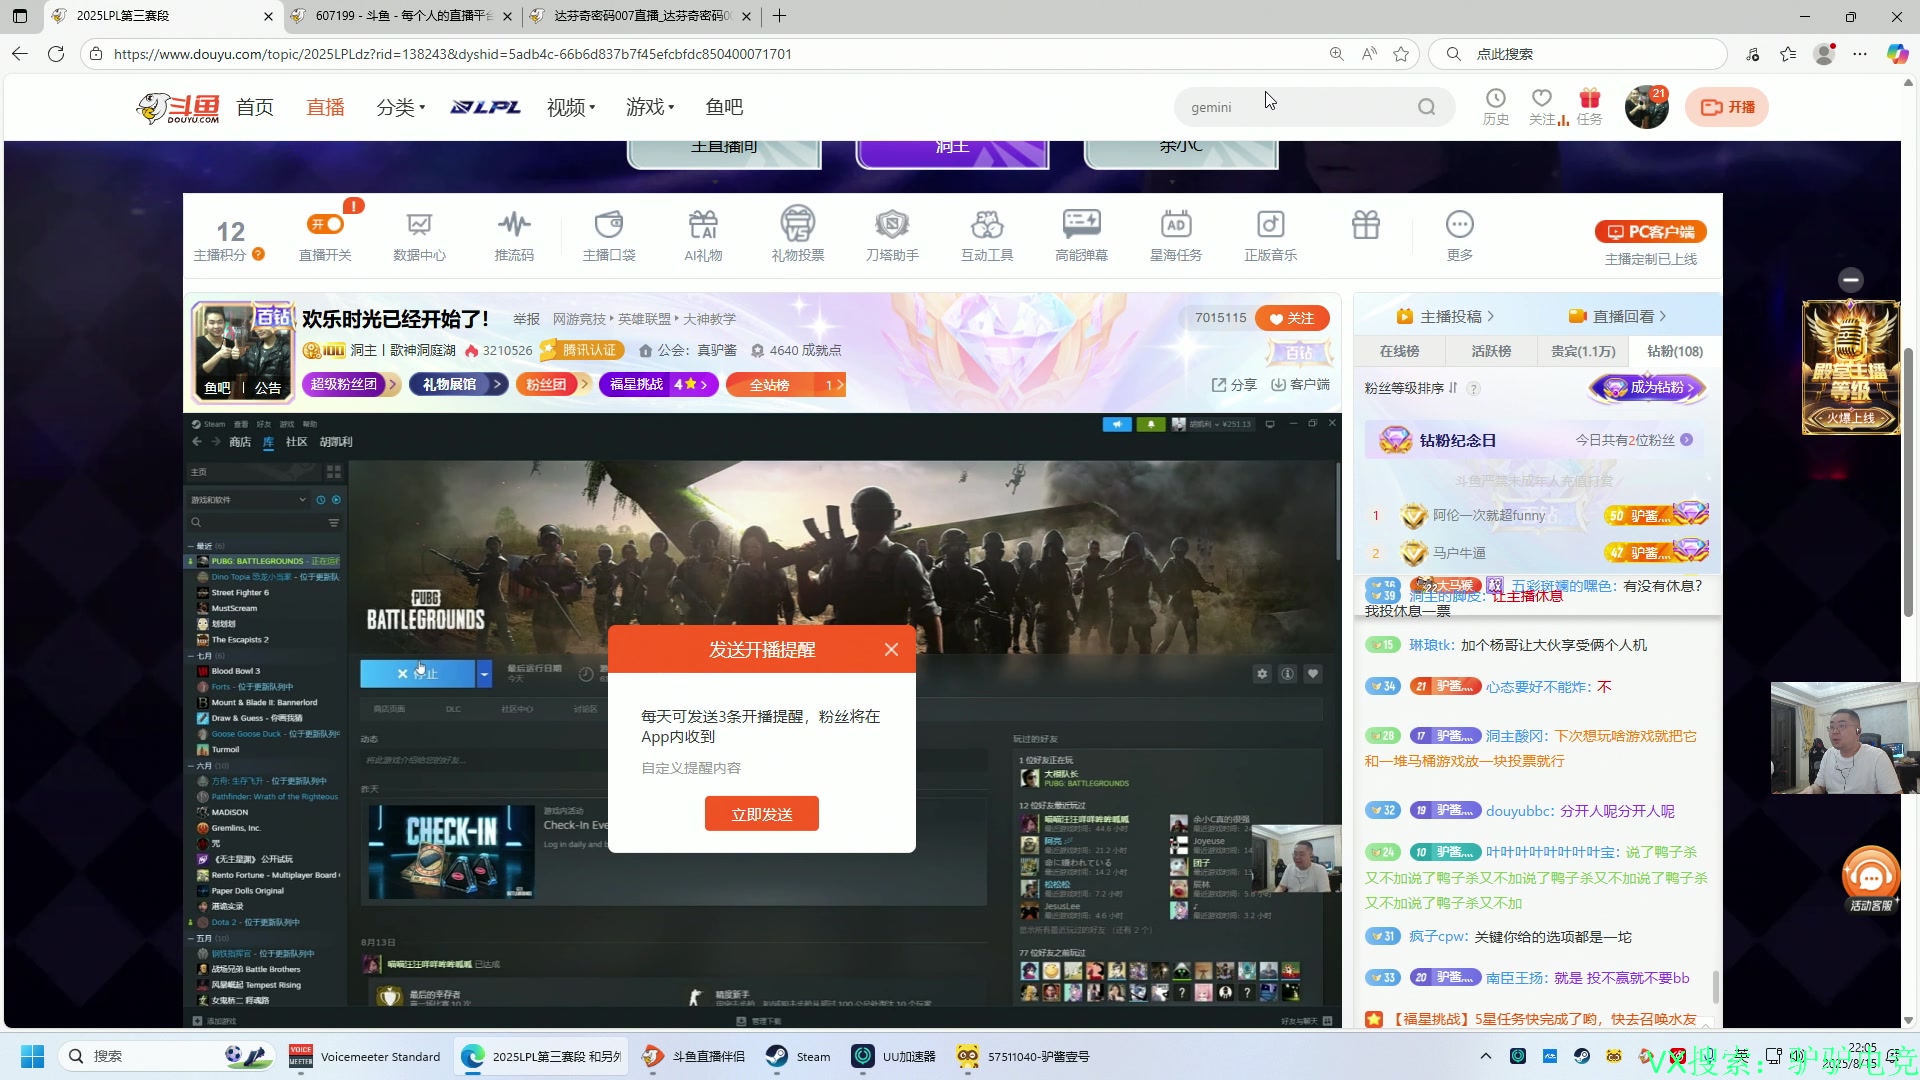The width and height of the screenshot is (1920, 1080).
Task: Open the user avatar with 21 badge
Action: [x=1646, y=107]
